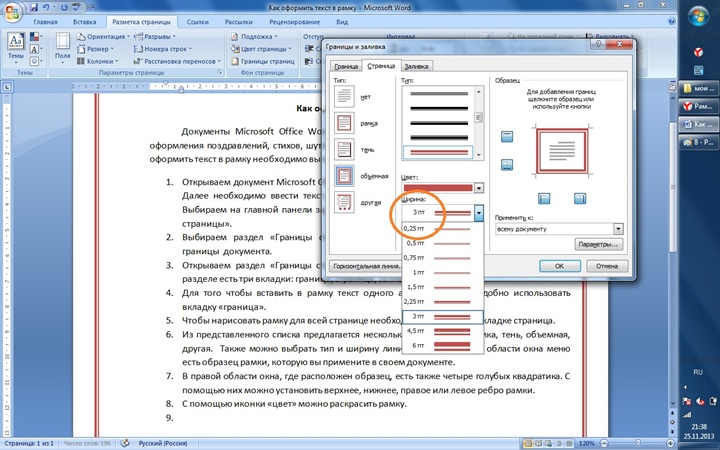Open theme colors in the Темы group
Viewport: 720px width, 450px height.
tap(36, 36)
